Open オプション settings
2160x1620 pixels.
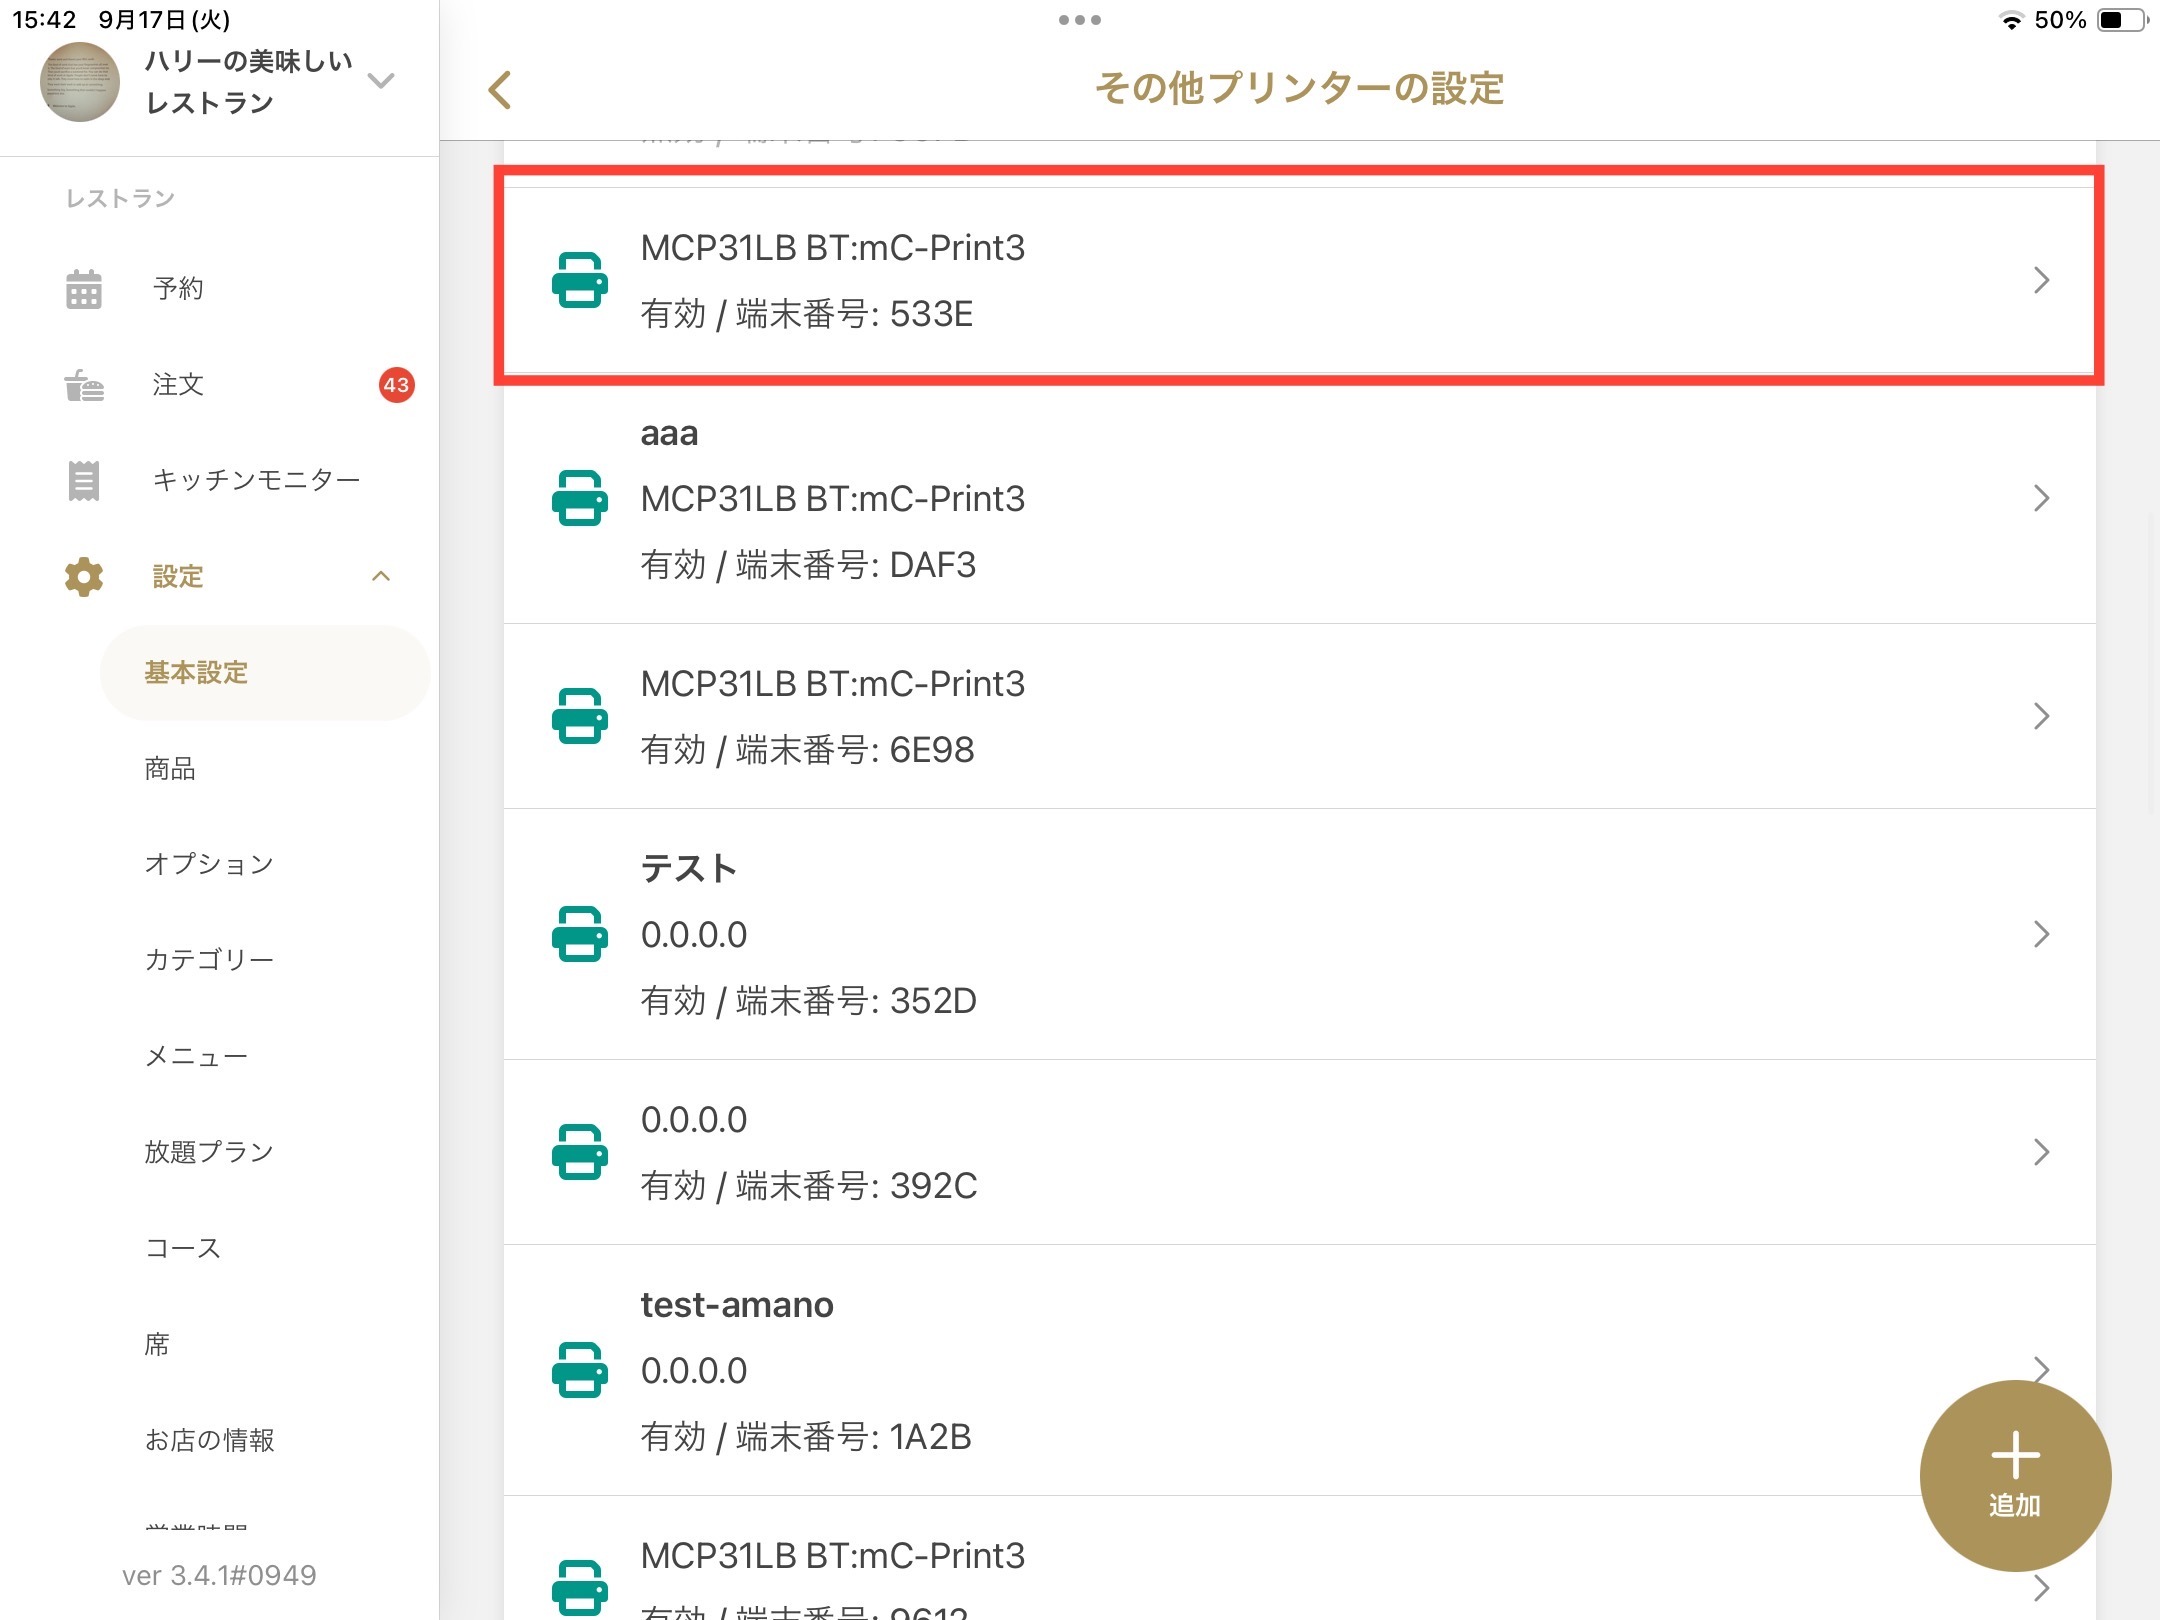click(209, 864)
